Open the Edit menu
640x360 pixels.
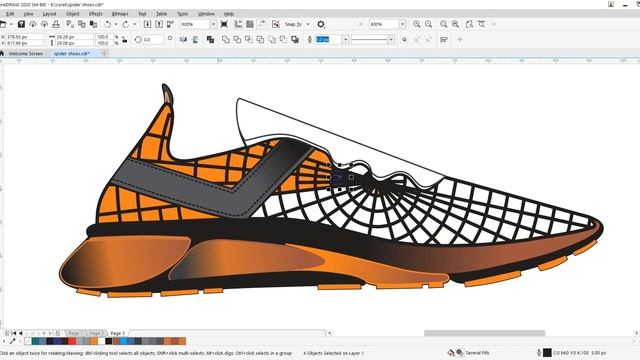[10, 14]
